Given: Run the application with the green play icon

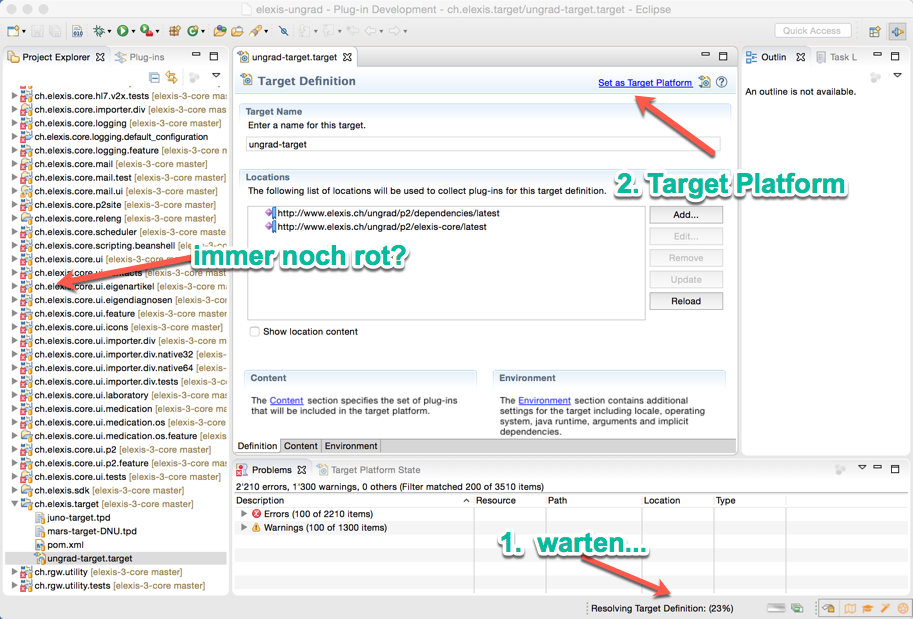Looking at the screenshot, I should point(122,31).
